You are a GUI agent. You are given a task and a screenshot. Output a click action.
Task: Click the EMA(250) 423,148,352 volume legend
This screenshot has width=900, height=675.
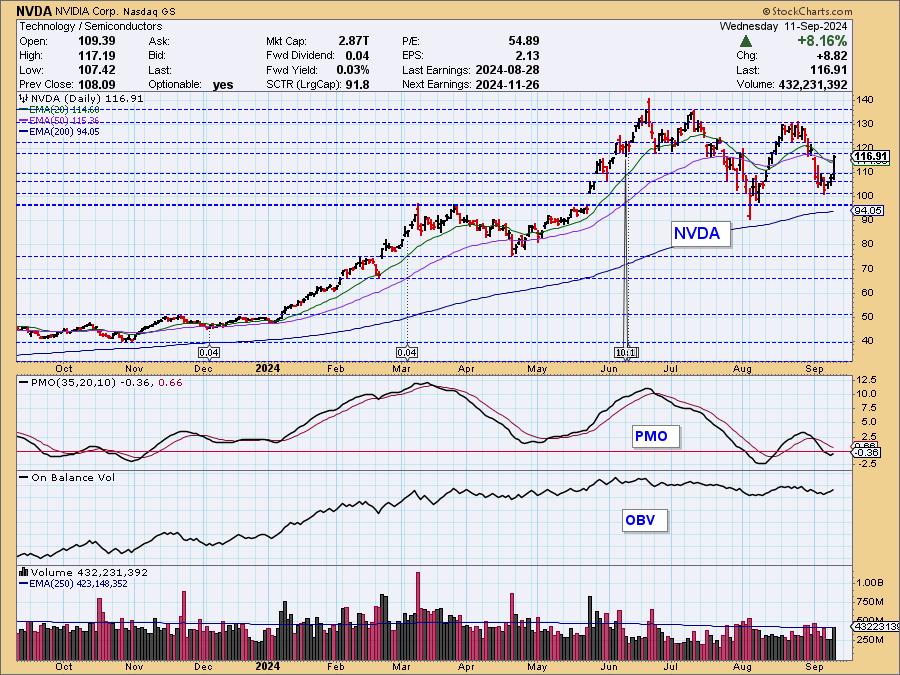73,584
